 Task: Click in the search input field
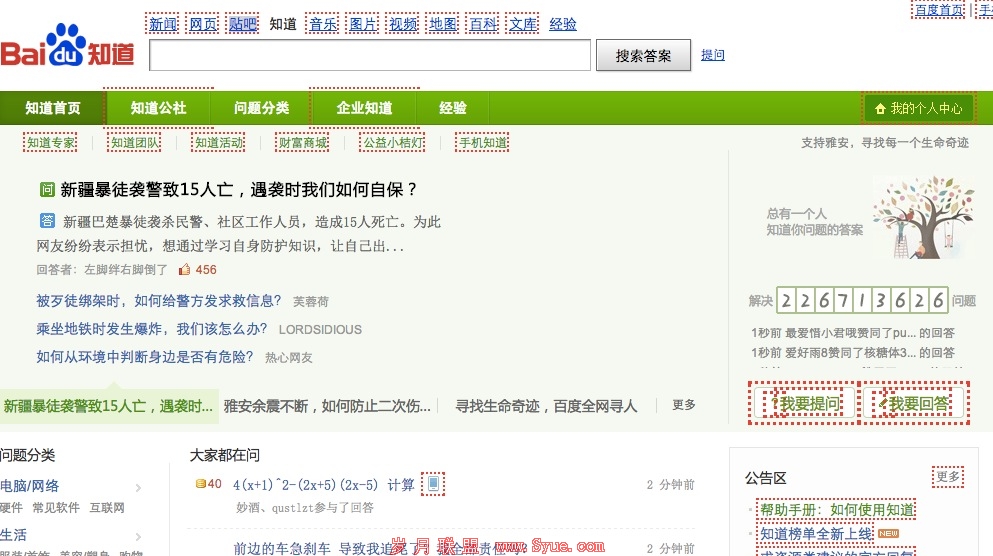[370, 55]
